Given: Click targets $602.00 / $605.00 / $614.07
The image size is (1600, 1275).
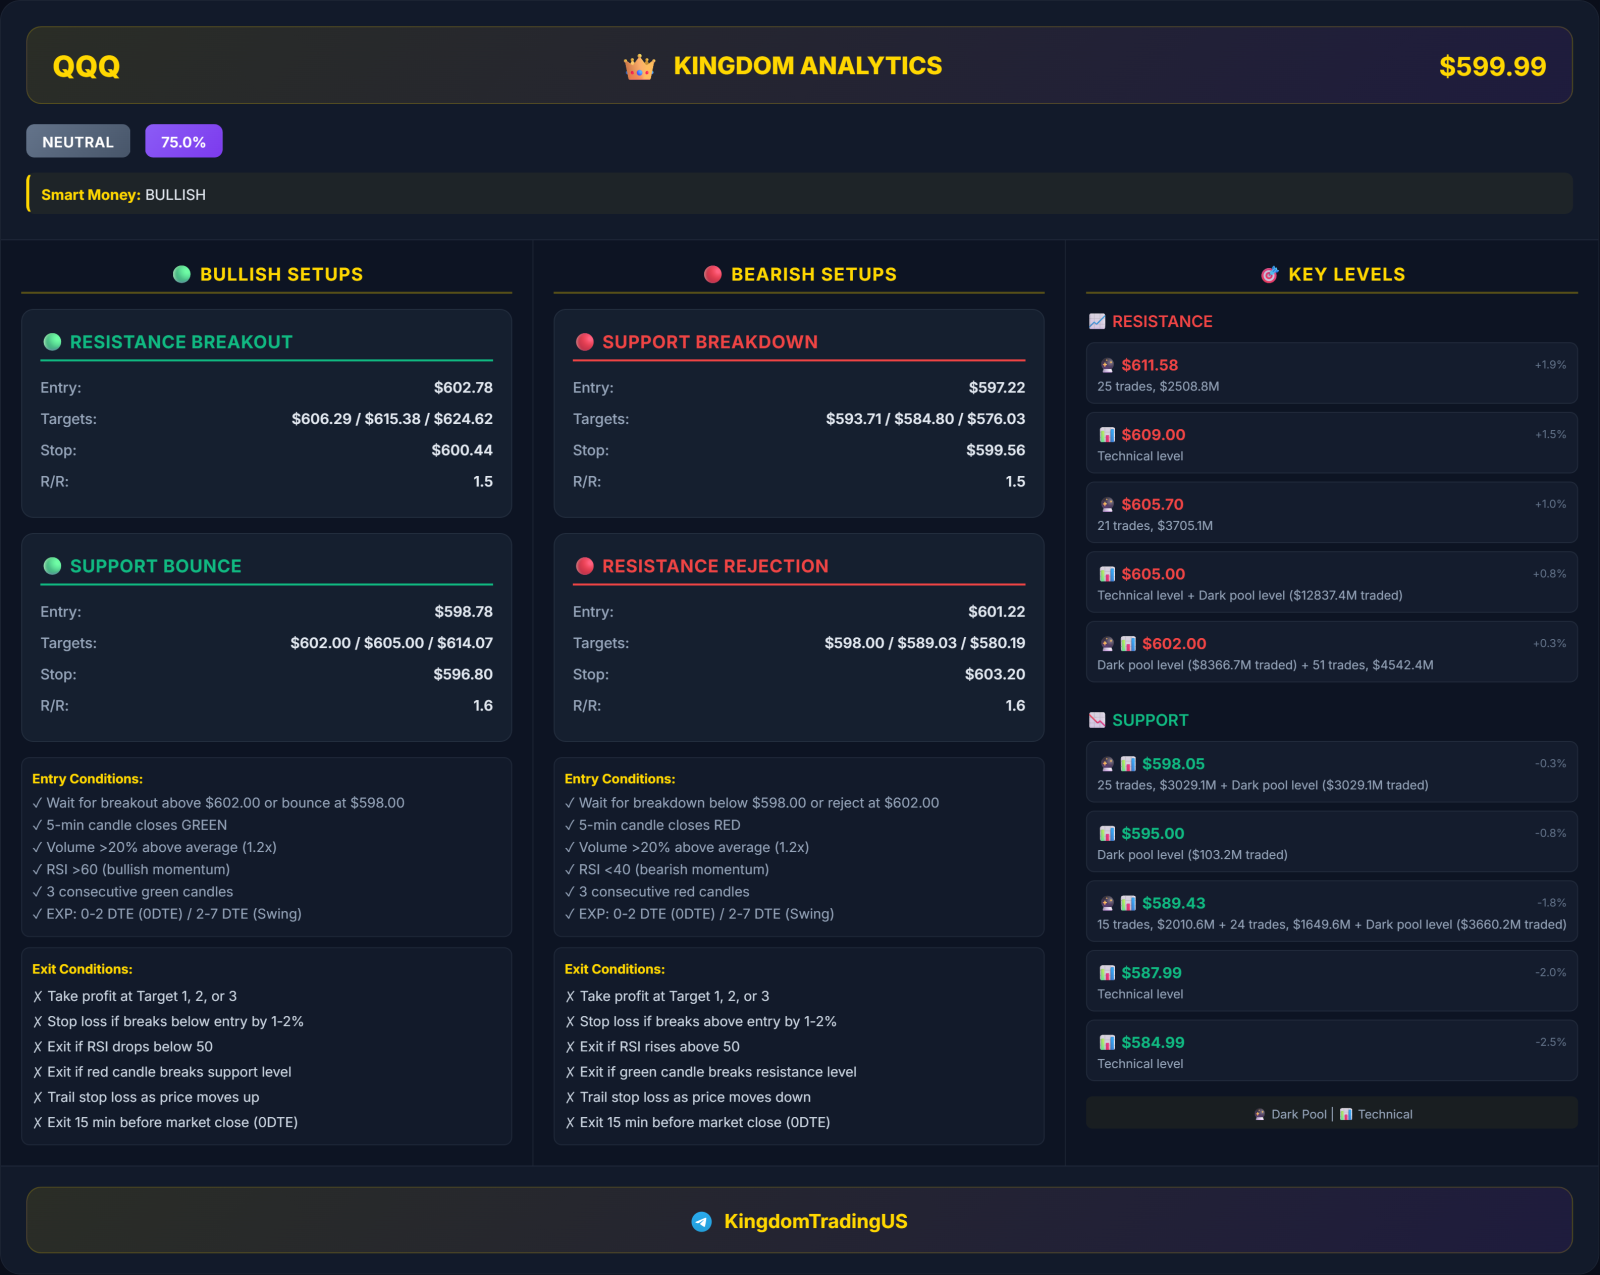Looking at the screenshot, I should (x=391, y=643).
